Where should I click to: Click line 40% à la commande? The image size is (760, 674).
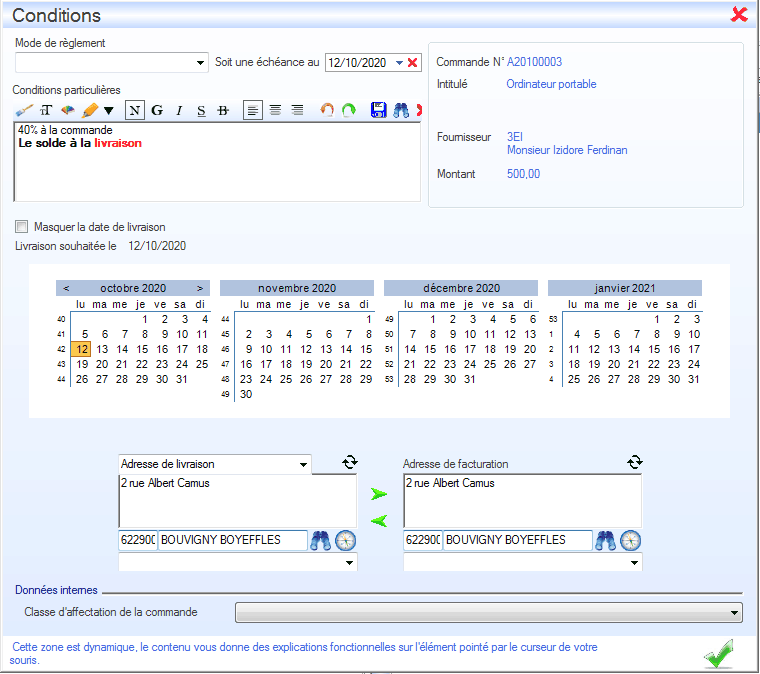tap(65, 130)
